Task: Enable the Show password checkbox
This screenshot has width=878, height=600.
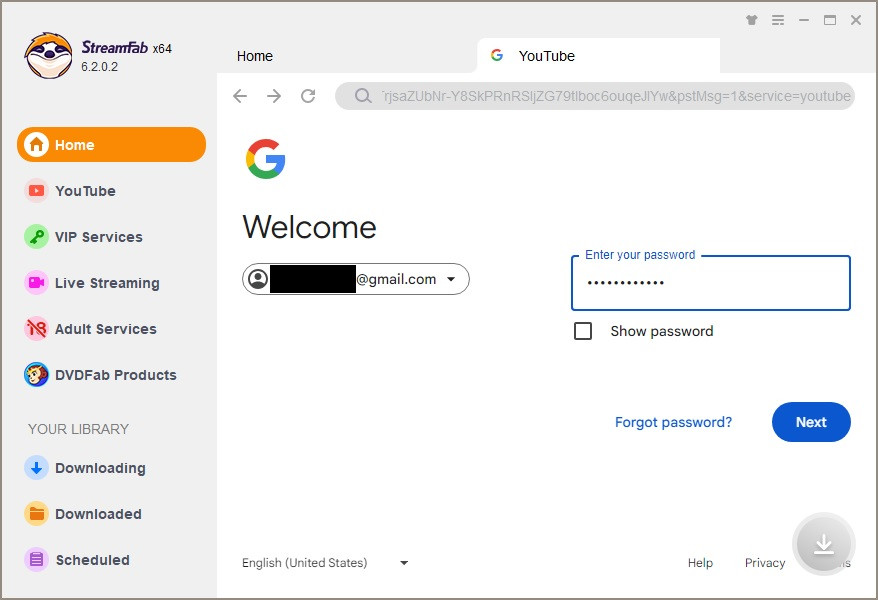Action: click(x=583, y=331)
